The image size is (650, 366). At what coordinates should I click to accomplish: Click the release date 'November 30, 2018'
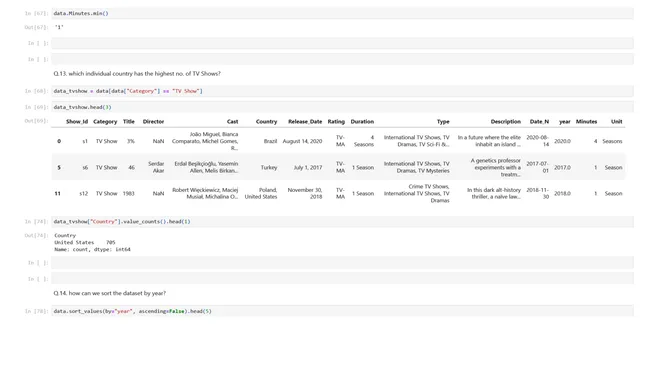(305, 193)
